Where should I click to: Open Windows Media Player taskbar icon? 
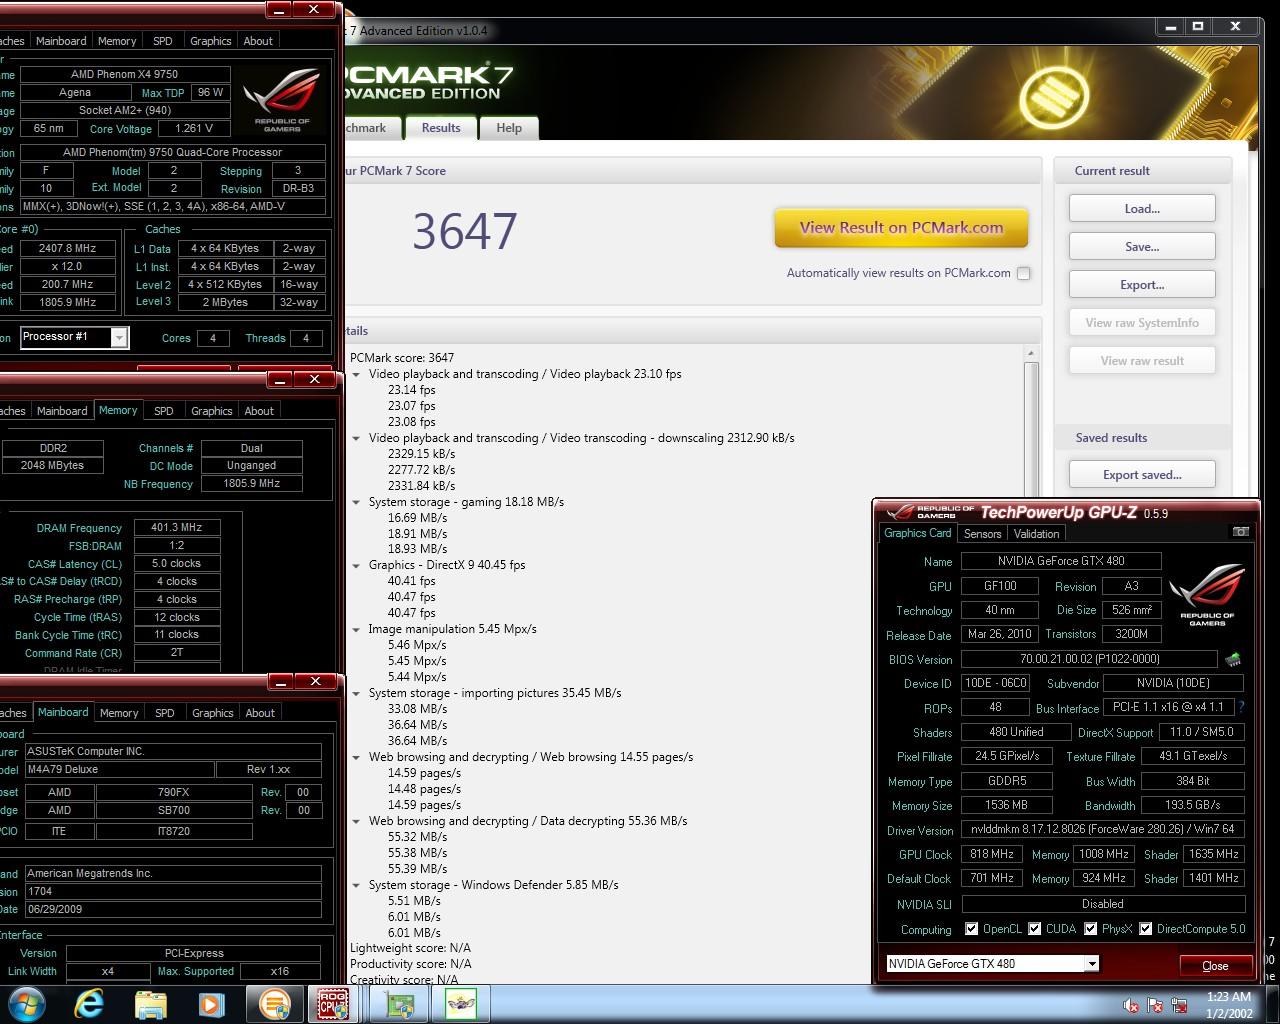211,1004
